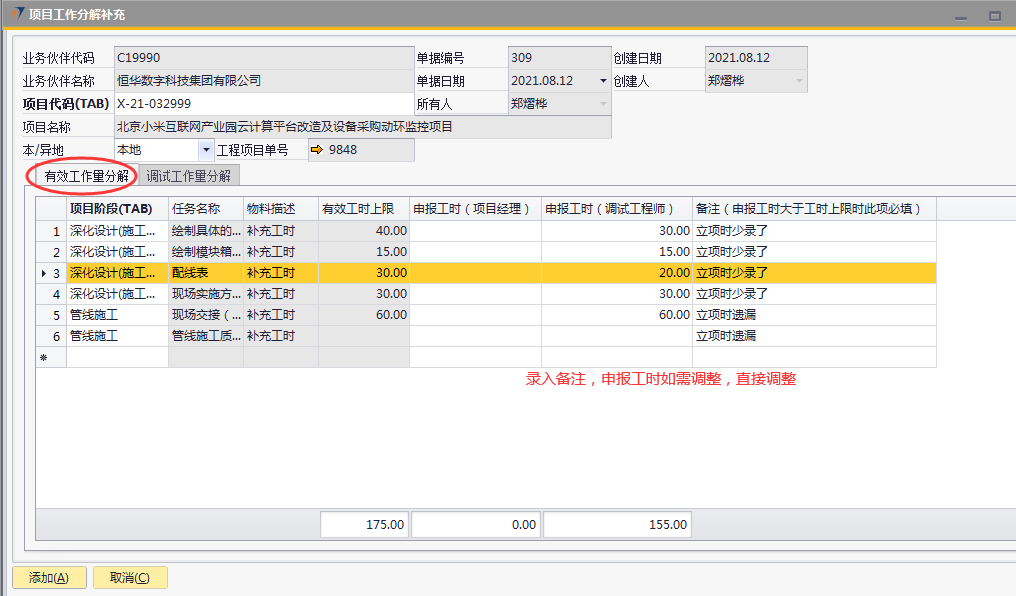The height and width of the screenshot is (596, 1016).
Task: Click the current-row arrow marker on row 3
Action: click(x=41, y=273)
